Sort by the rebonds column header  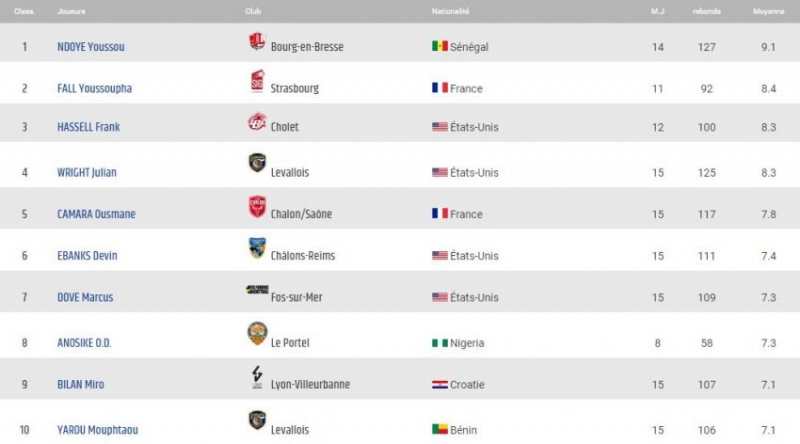(x=707, y=11)
